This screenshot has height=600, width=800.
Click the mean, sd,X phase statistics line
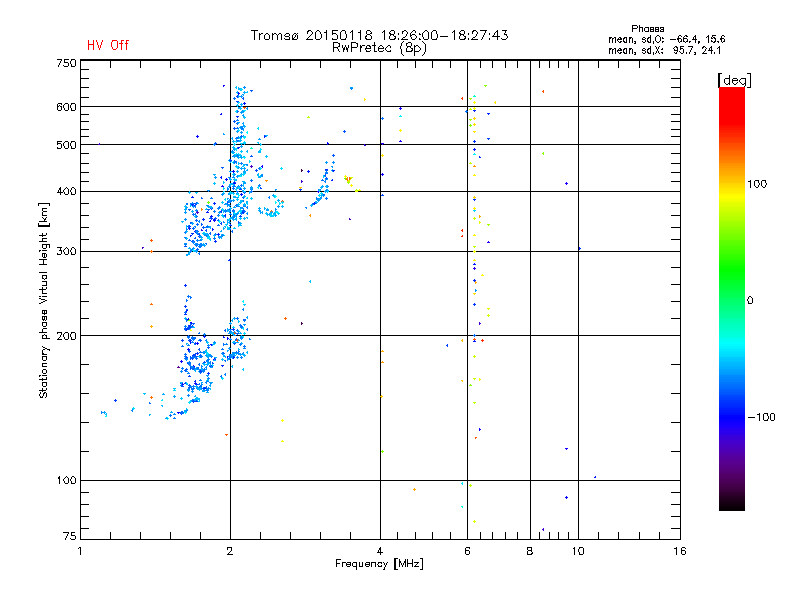click(664, 50)
